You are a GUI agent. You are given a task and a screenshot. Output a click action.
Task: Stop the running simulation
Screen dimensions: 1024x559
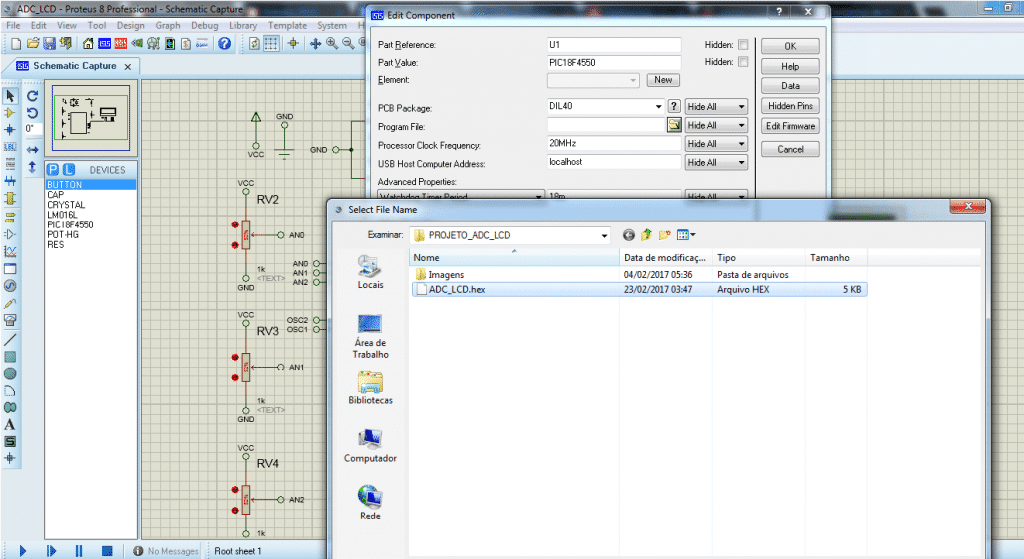(x=106, y=550)
